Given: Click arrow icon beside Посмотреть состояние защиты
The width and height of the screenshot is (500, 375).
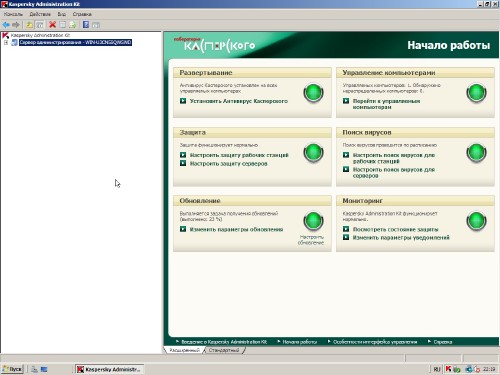Looking at the screenshot, I should (346, 229).
